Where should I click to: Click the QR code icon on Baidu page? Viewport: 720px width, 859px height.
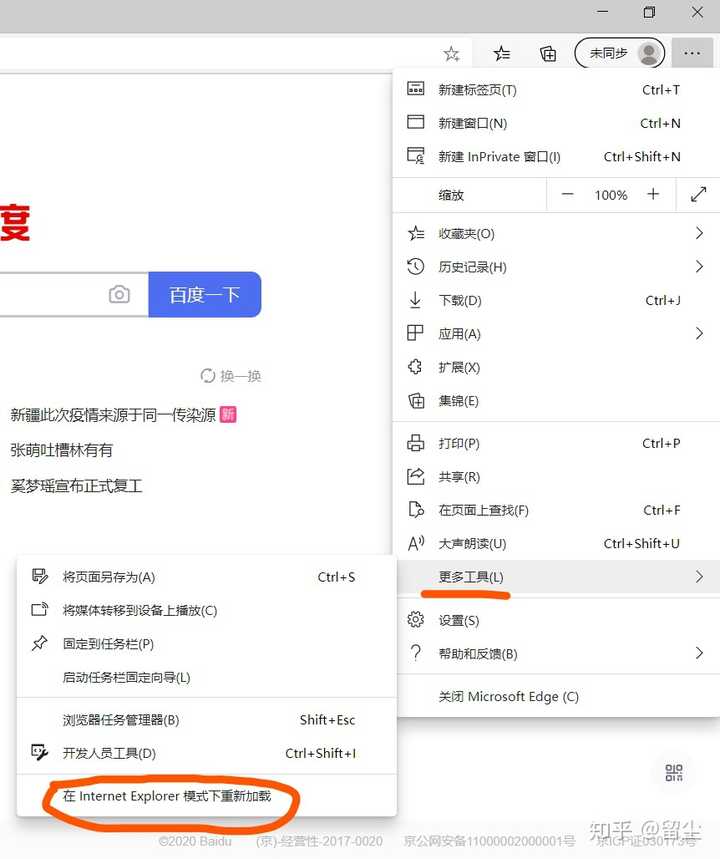pyautogui.click(x=674, y=773)
